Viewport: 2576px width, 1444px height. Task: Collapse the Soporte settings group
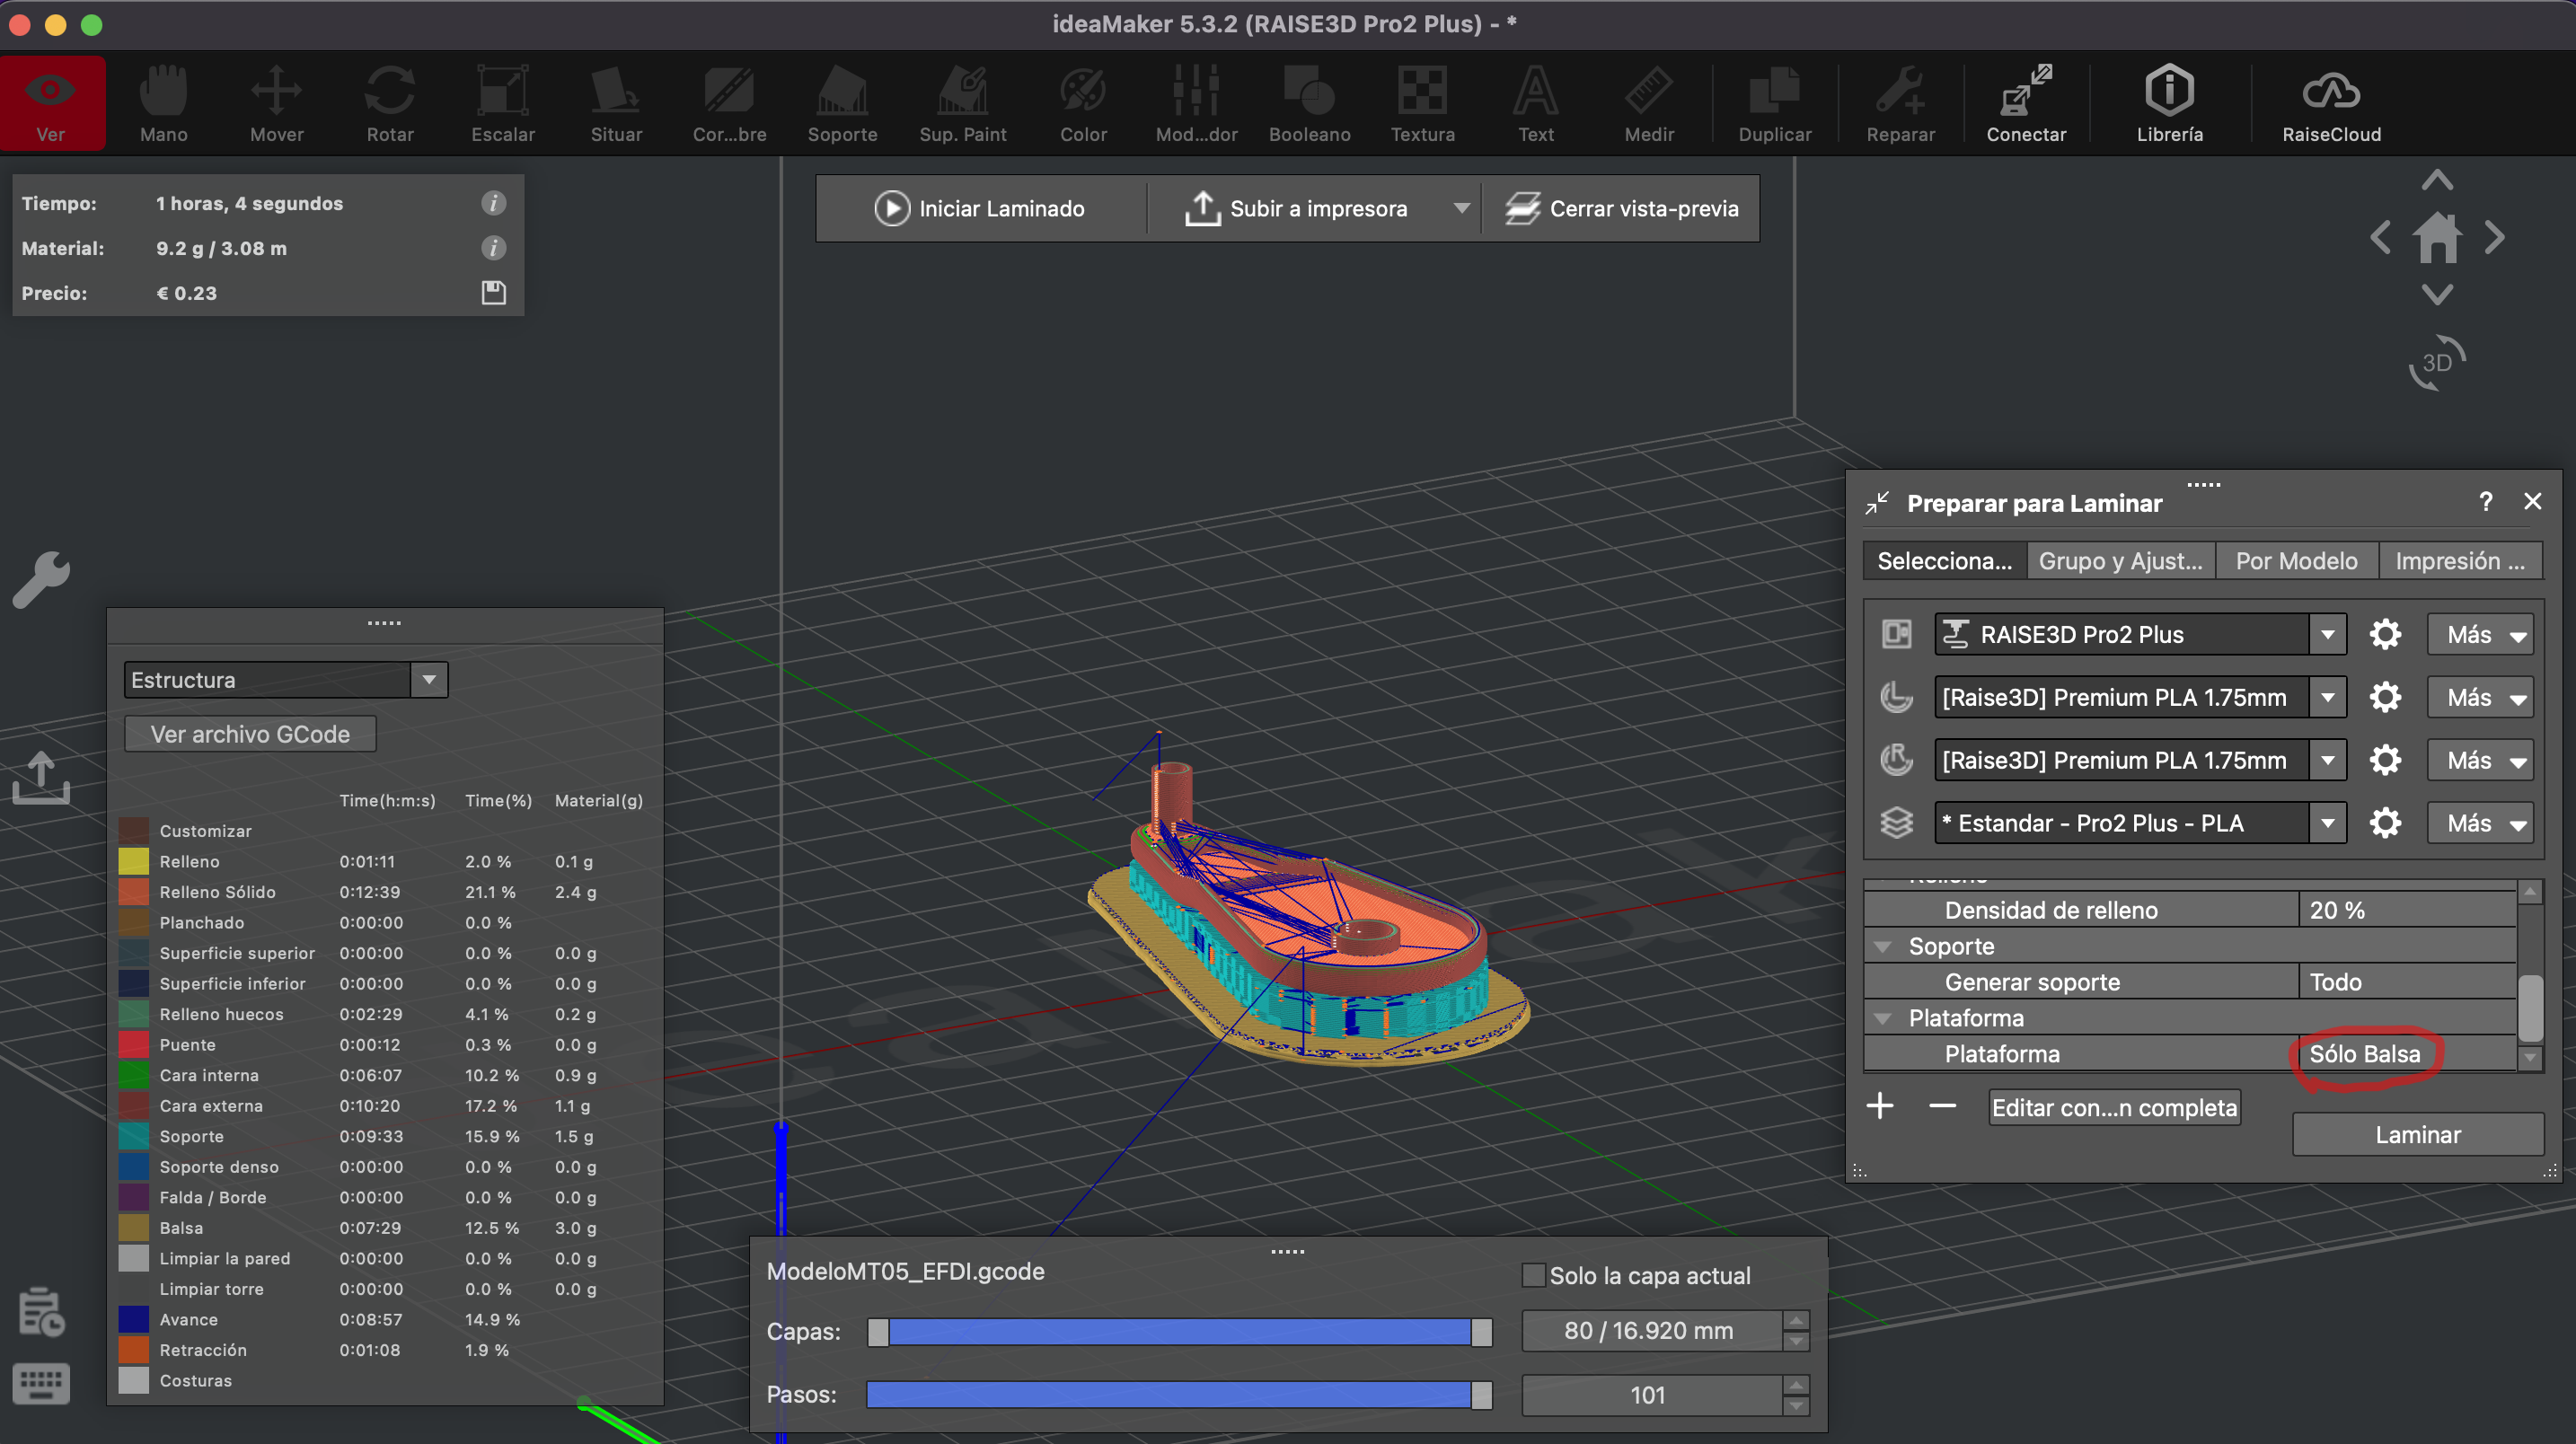click(1884, 946)
